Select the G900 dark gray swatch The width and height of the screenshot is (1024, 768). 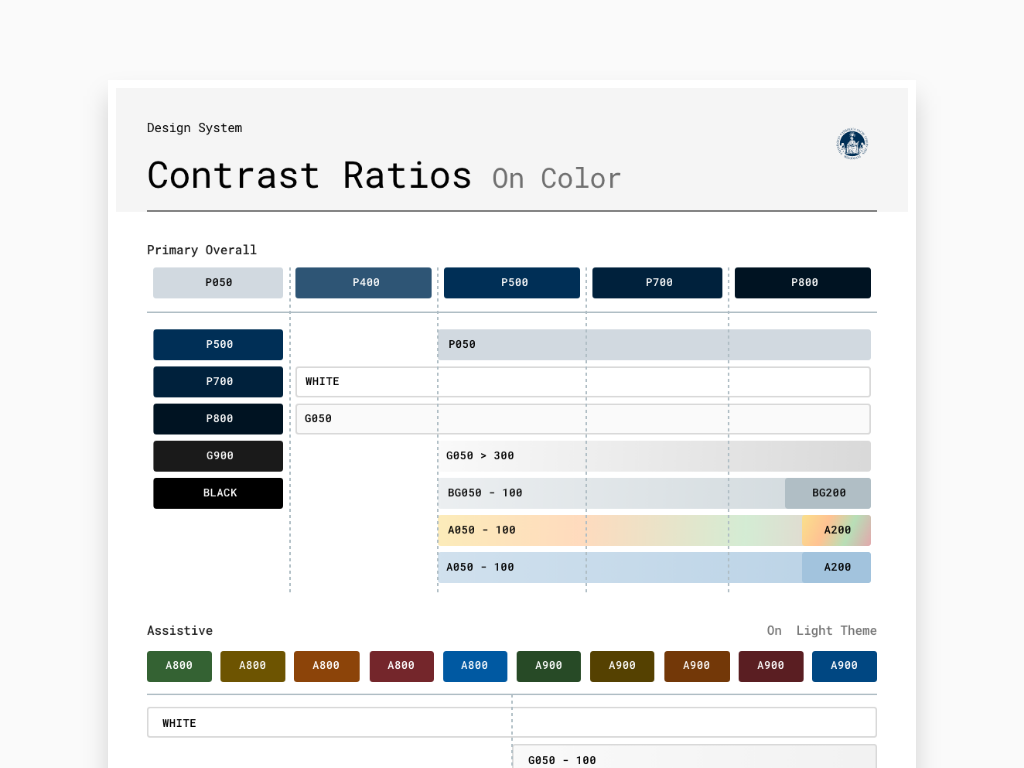(x=218, y=456)
